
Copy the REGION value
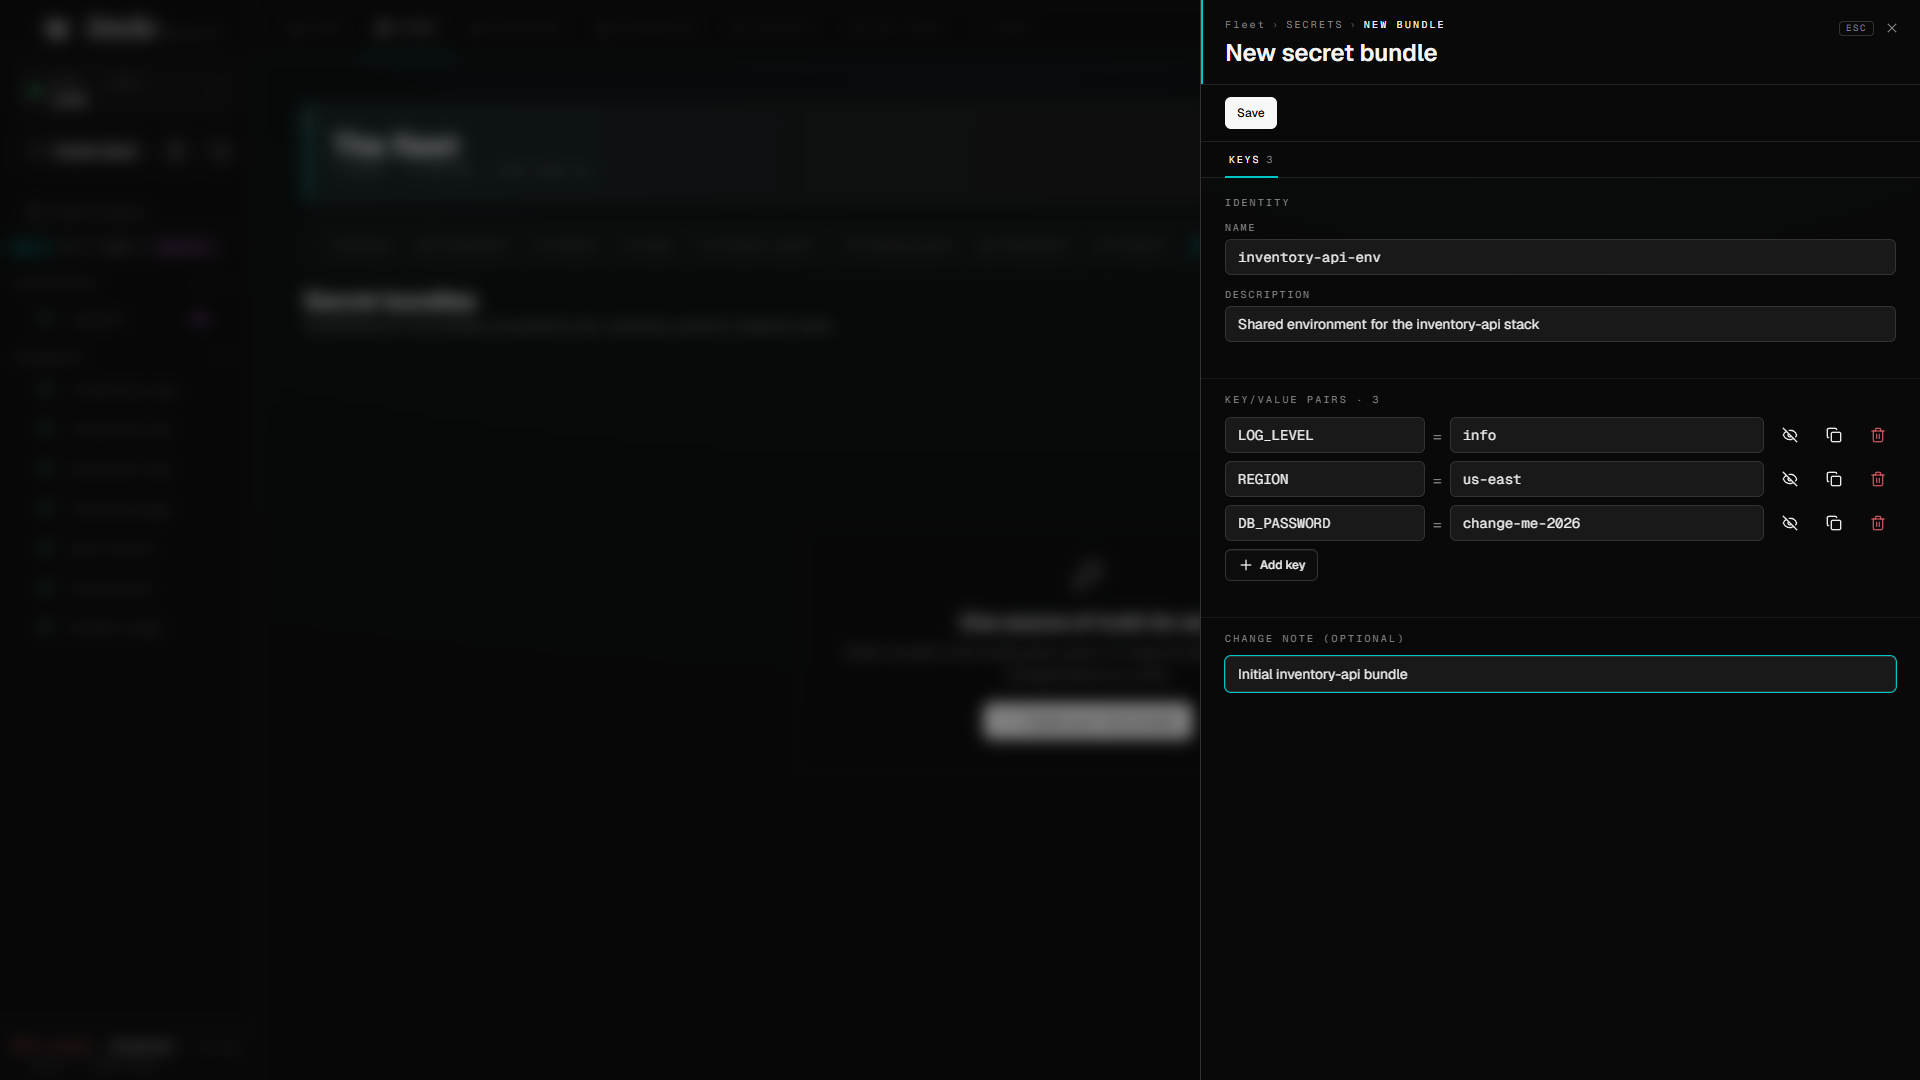[x=1834, y=480]
